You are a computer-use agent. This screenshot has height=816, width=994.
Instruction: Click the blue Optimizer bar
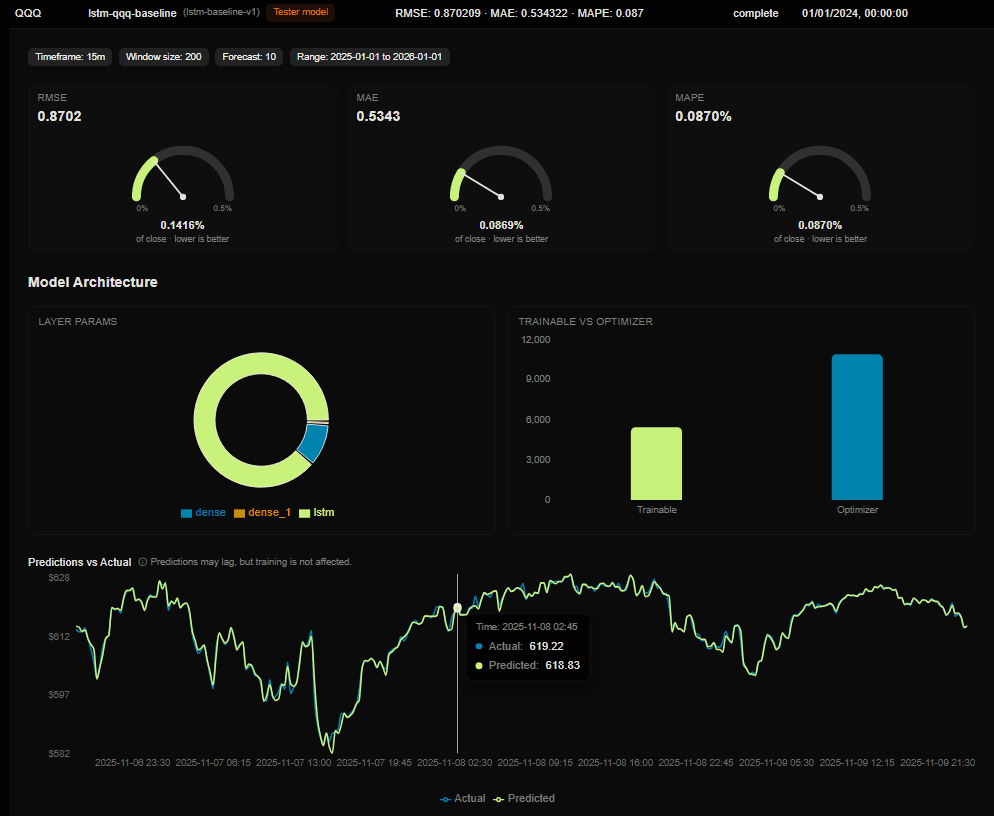point(857,427)
